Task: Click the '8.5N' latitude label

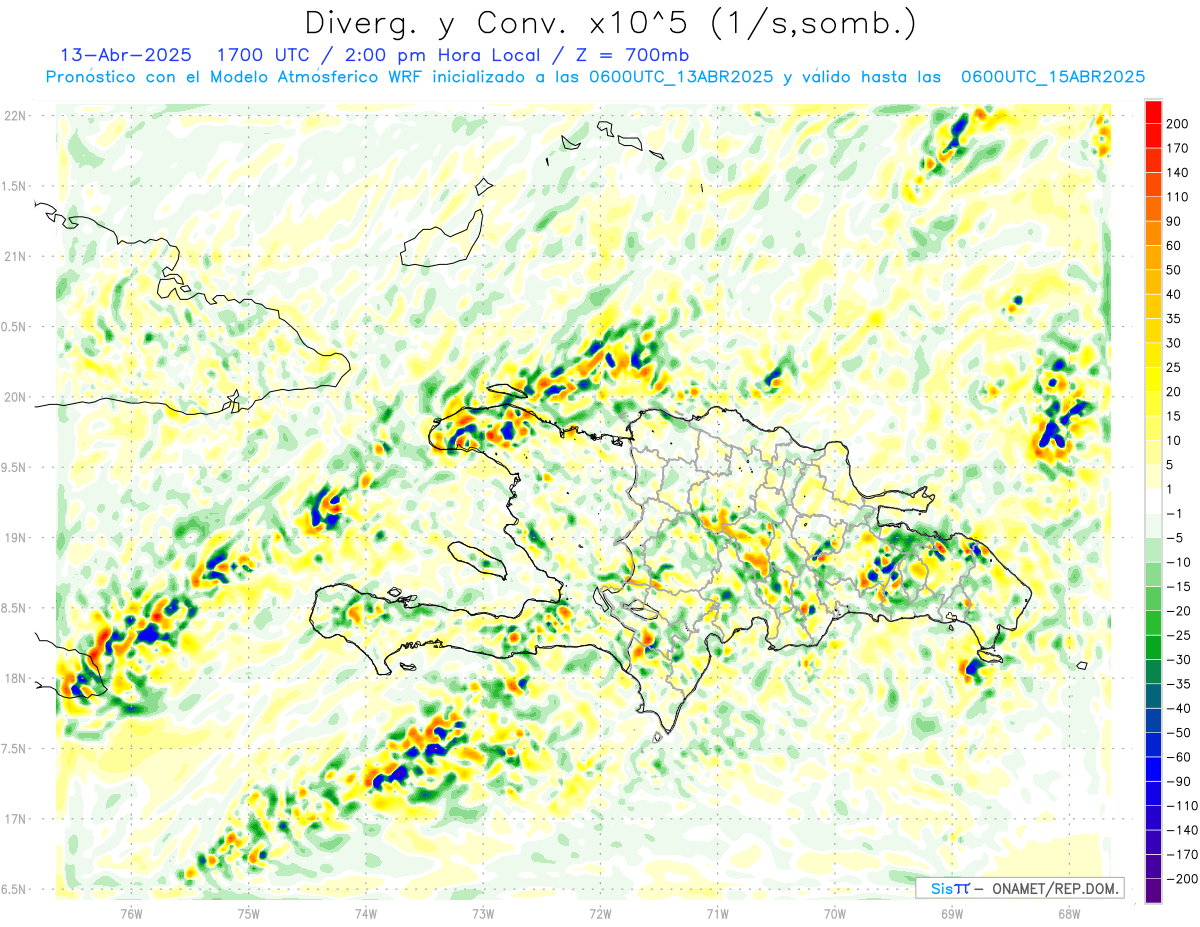Action: (x=14, y=608)
